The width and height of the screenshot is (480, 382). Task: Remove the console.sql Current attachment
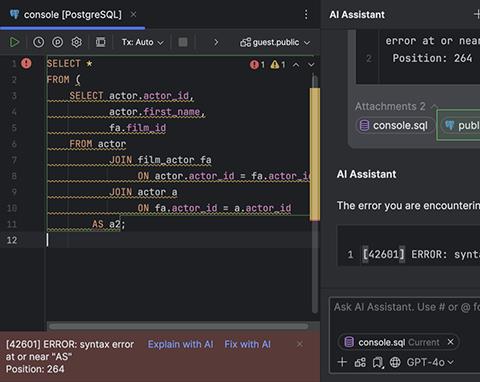point(450,342)
